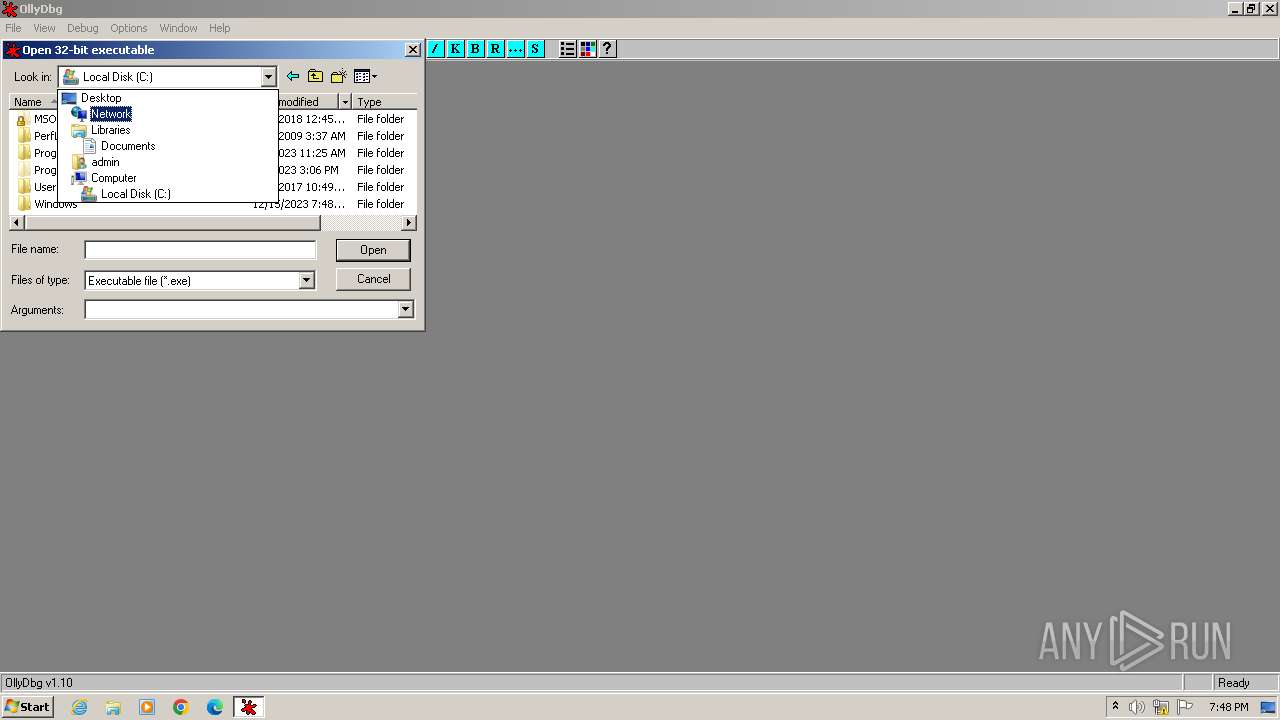The image size is (1280, 720).
Task: Launch Internet Explorer from taskbar
Action: [x=80, y=707]
